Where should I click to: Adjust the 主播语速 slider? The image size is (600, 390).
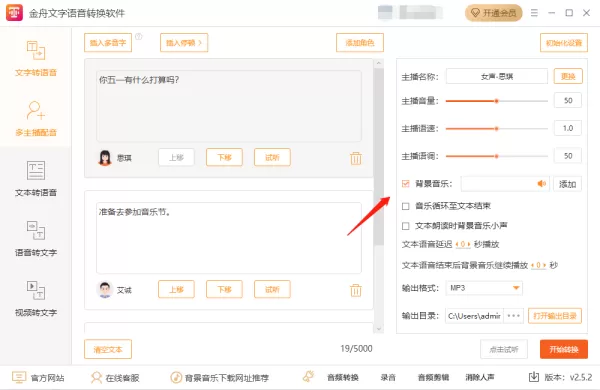pyautogui.click(x=497, y=129)
